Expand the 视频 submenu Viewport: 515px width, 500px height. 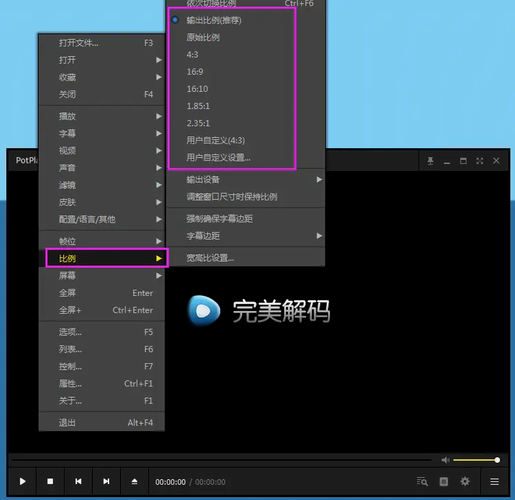click(102, 151)
